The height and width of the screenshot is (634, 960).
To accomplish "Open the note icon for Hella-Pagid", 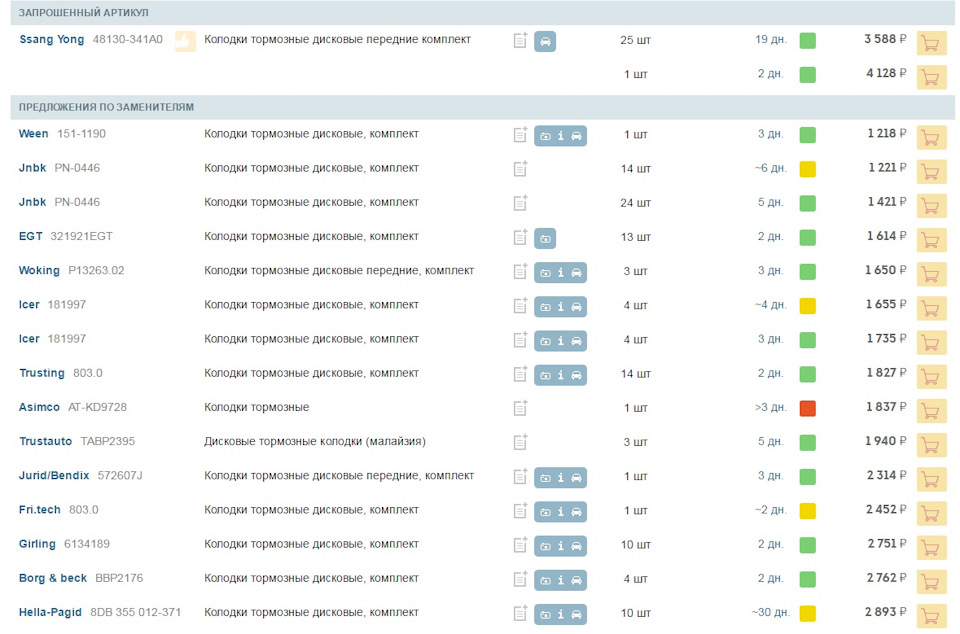I will point(520,613).
